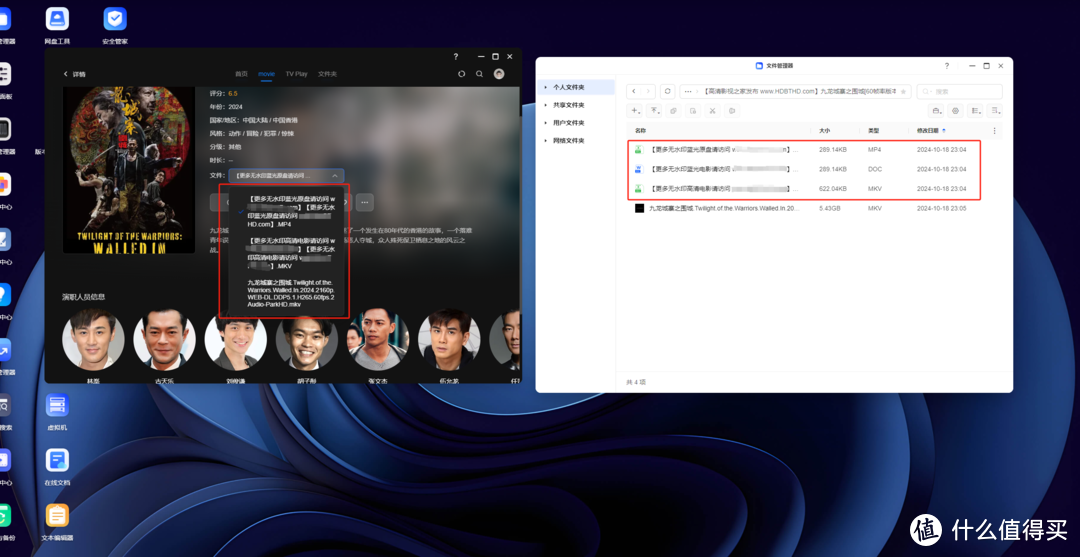The image size is (1080, 557).
Task: Click the delete icon in file manager toolbar
Action: [731, 111]
